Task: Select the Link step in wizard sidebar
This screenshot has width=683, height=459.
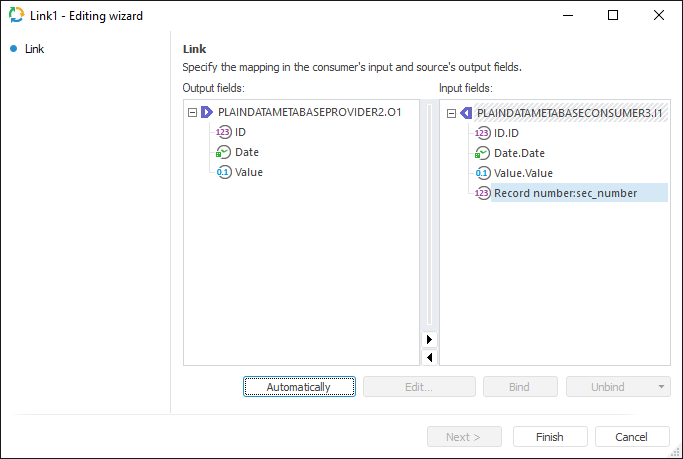Action: (x=34, y=49)
